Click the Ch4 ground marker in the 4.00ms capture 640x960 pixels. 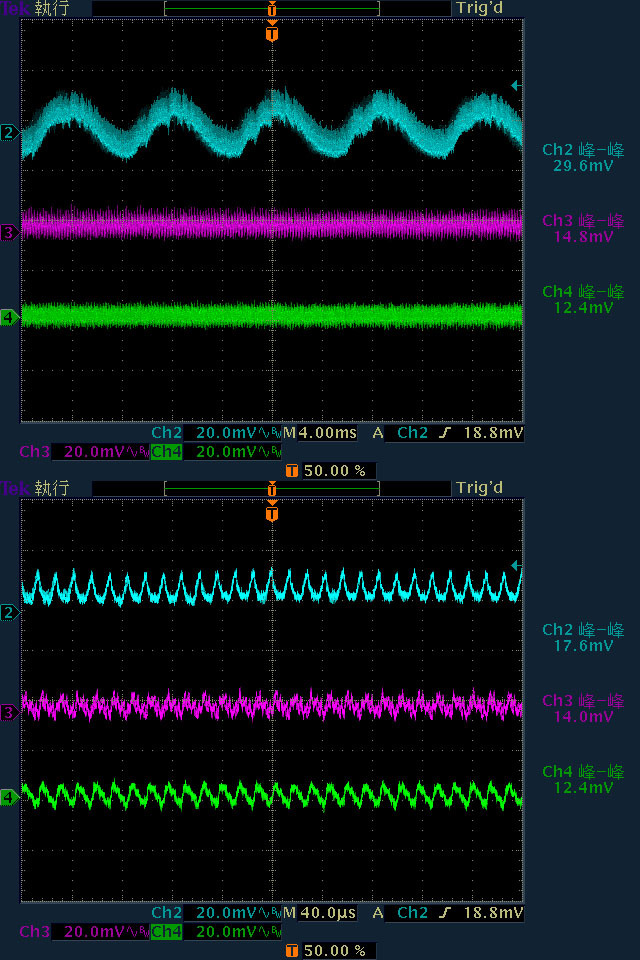(x=9, y=317)
